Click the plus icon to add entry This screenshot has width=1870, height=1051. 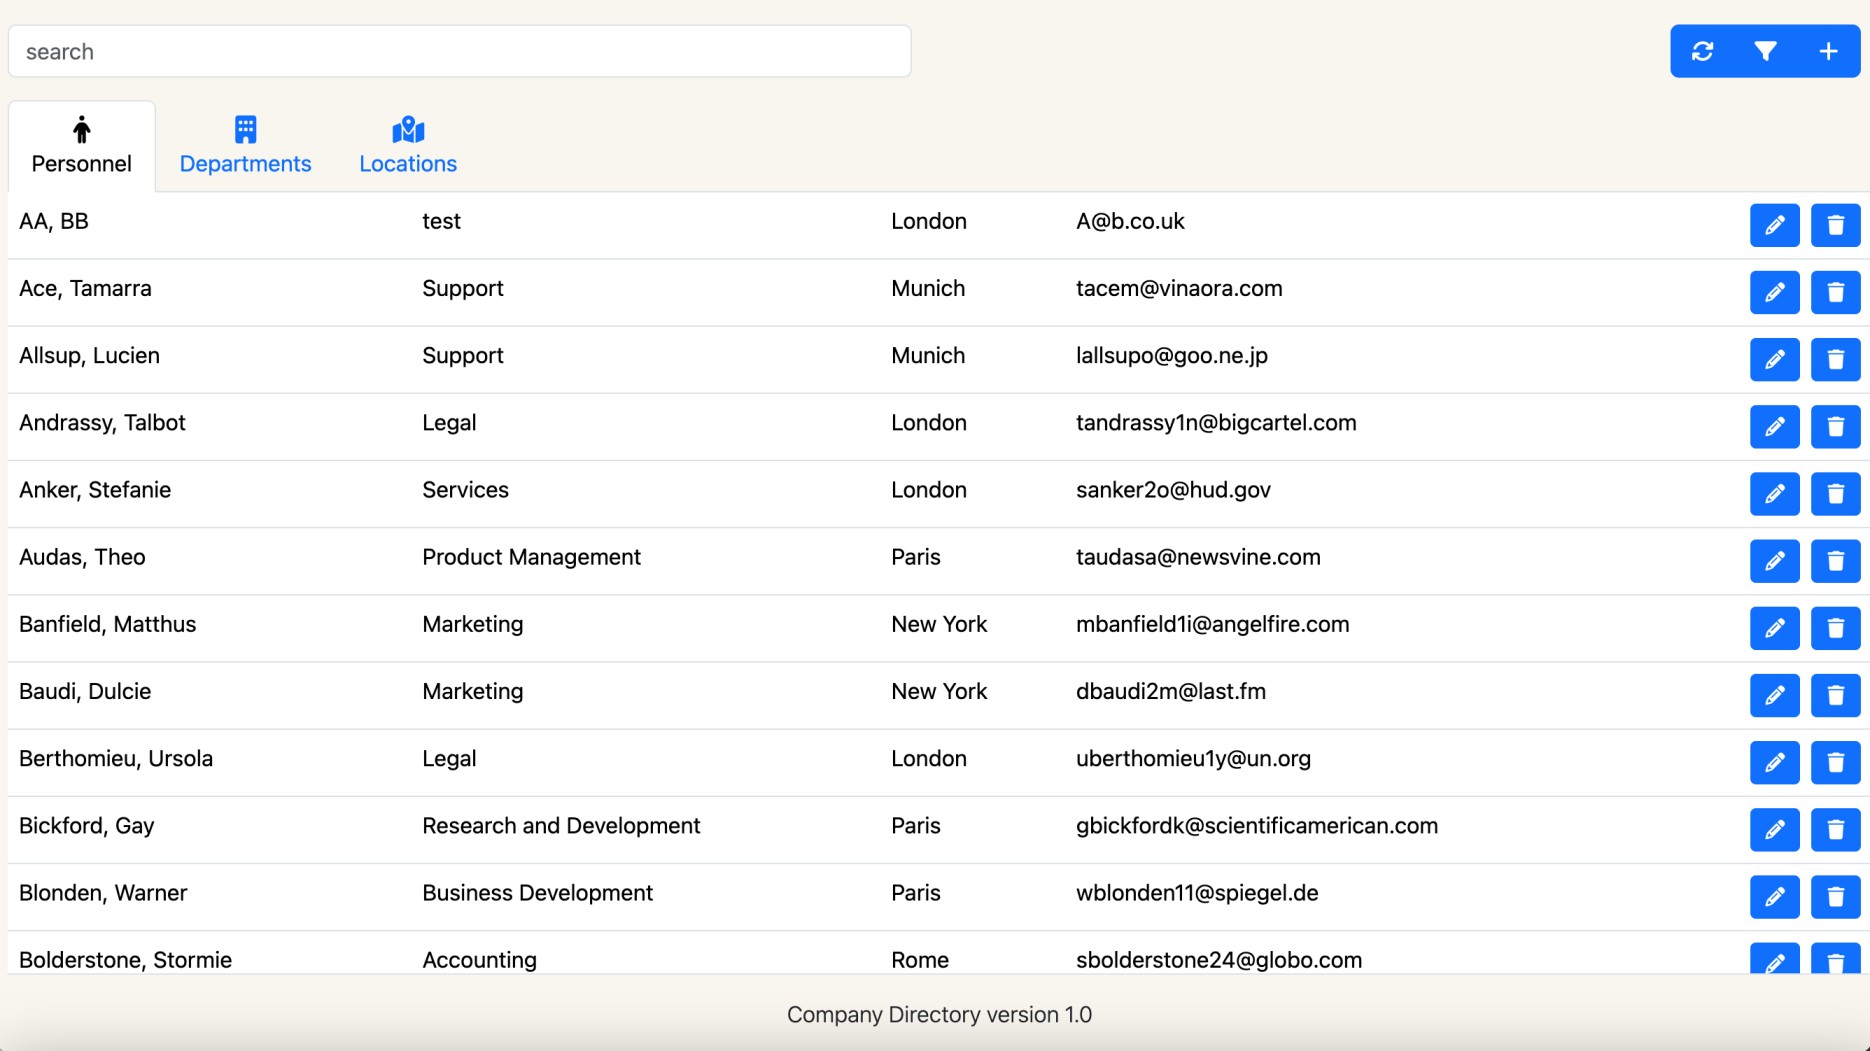1828,51
